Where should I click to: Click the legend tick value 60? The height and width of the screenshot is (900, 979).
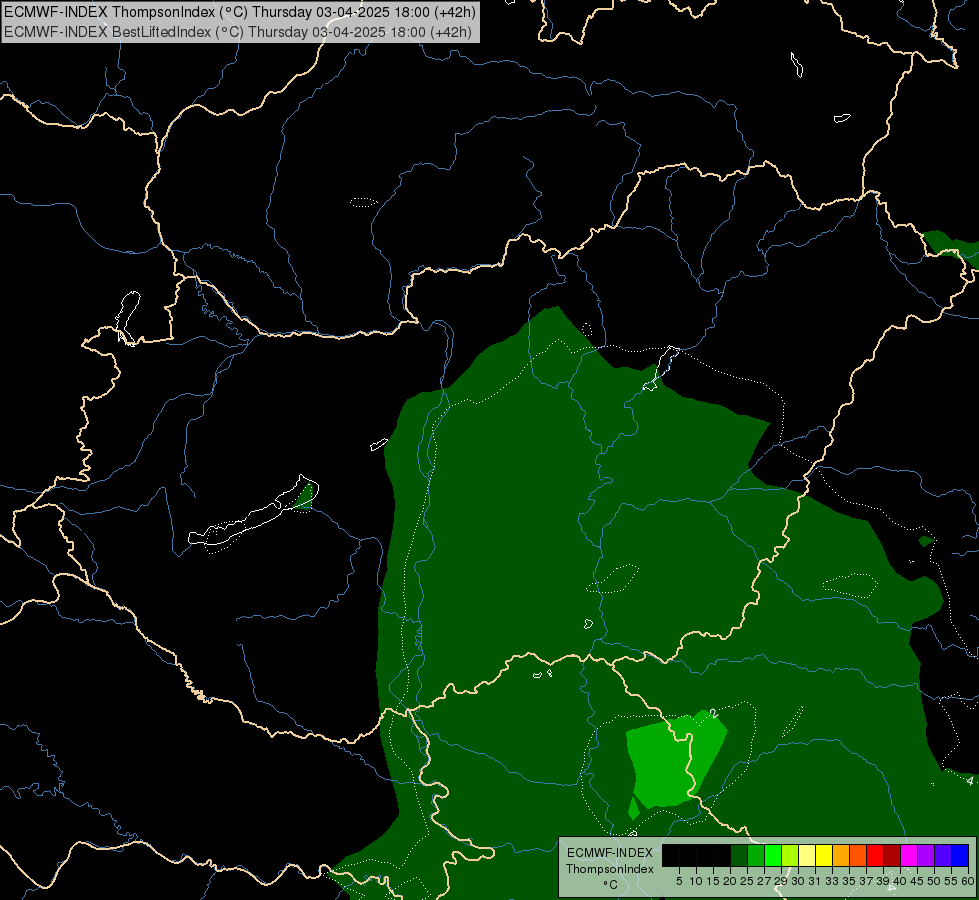click(968, 881)
